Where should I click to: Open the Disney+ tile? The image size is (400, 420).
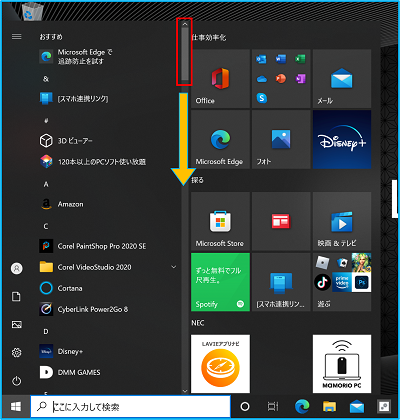click(x=342, y=139)
